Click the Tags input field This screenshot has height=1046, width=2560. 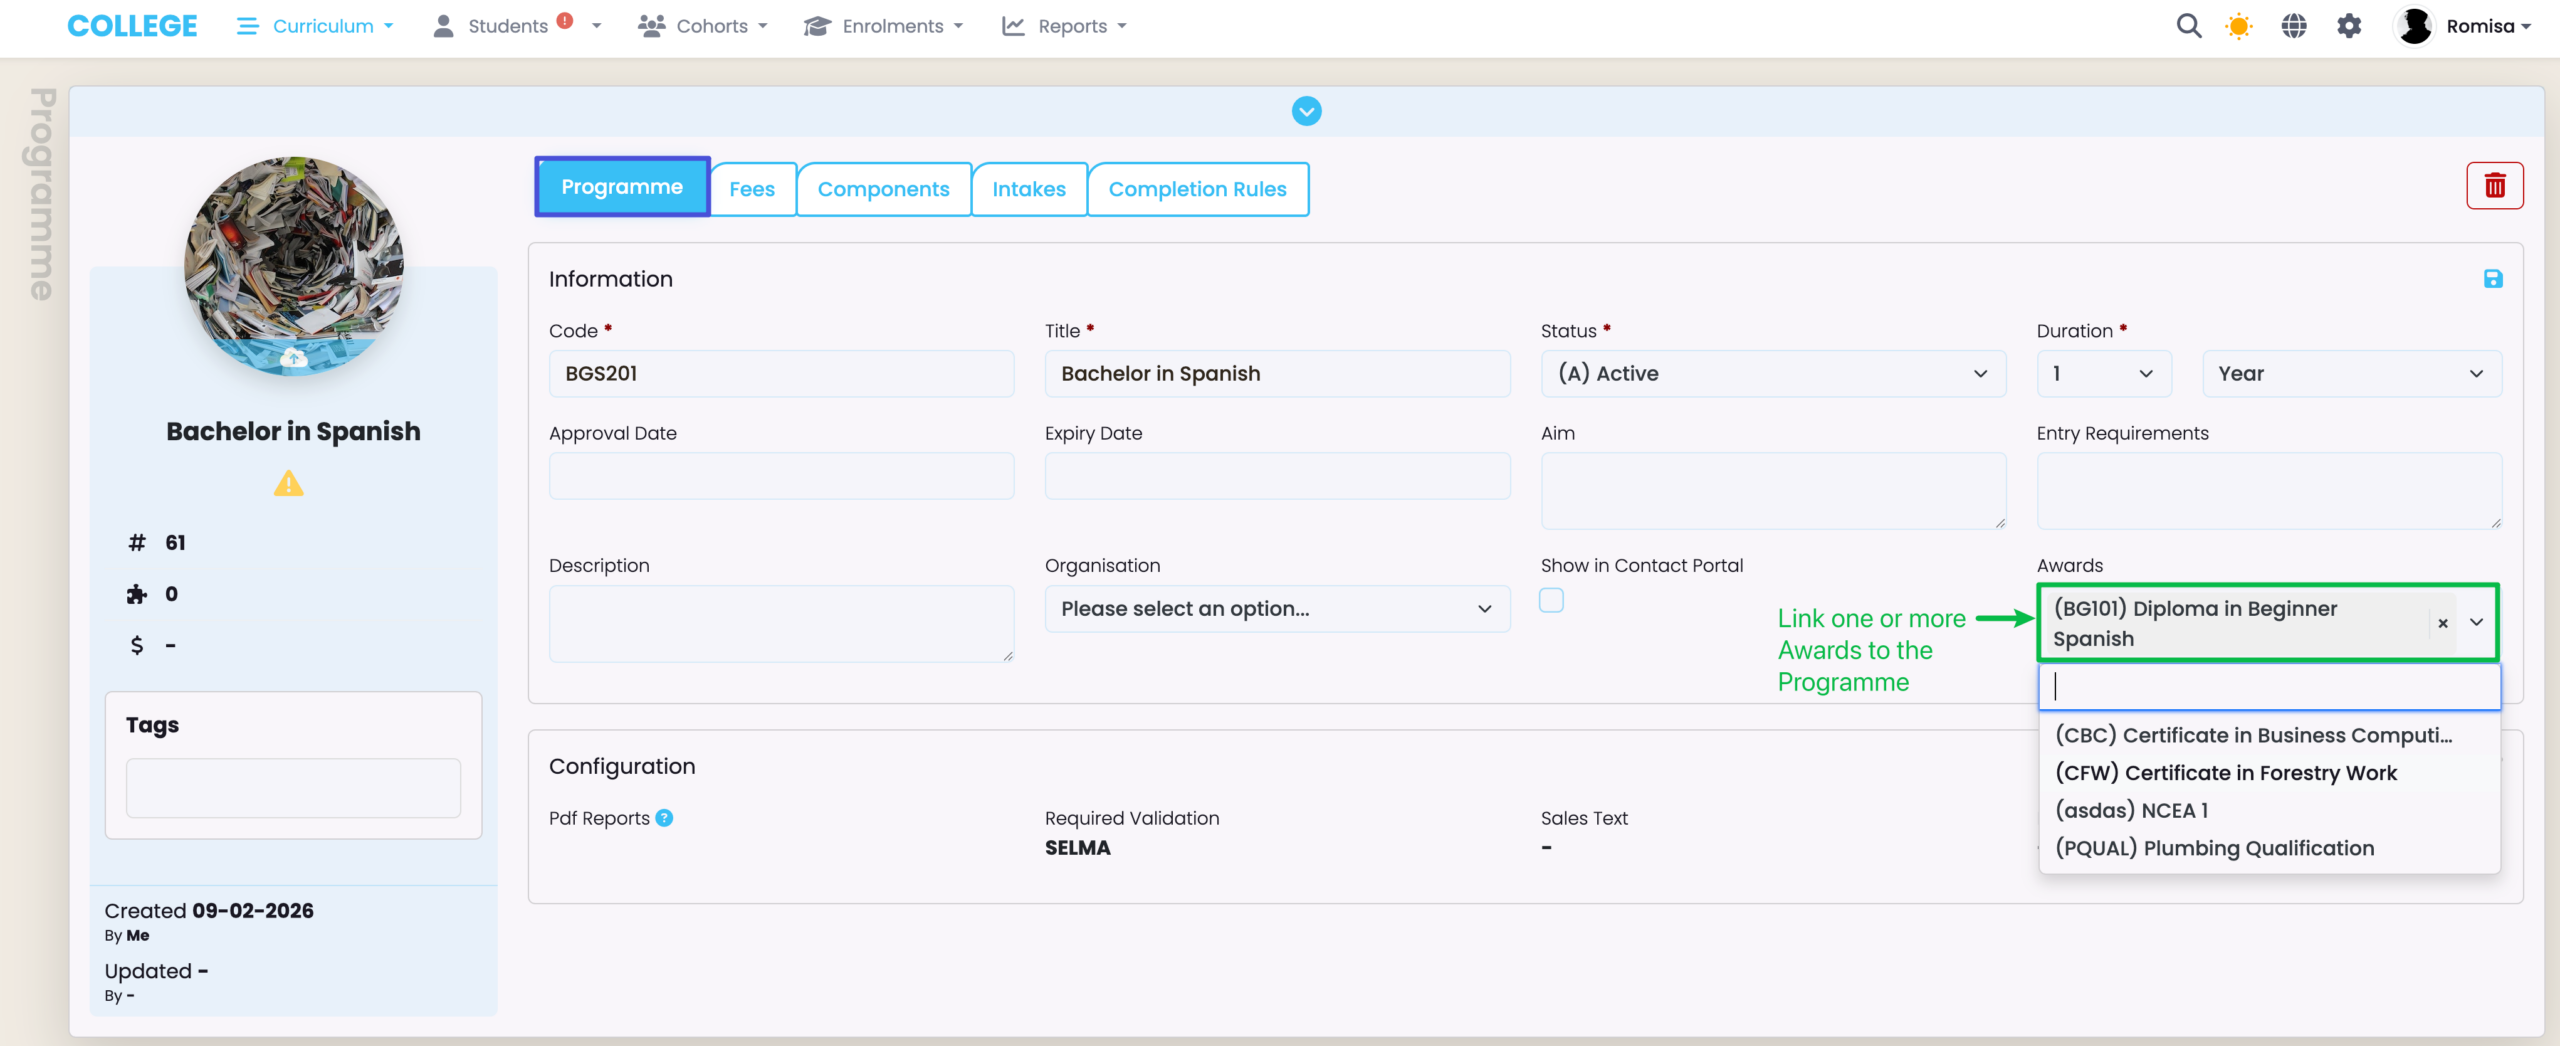click(293, 788)
